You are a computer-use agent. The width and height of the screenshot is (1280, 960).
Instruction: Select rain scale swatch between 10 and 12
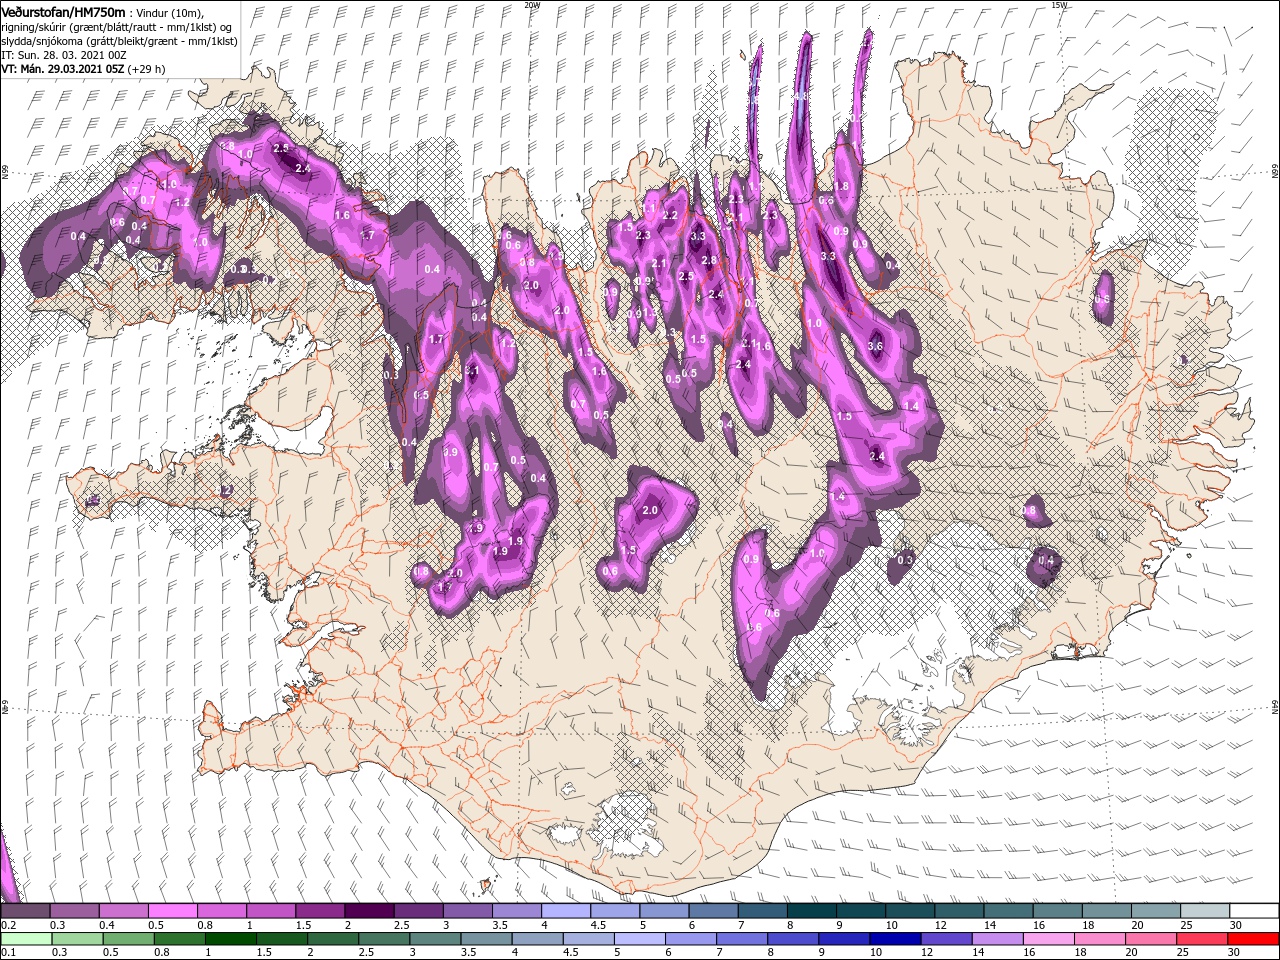coord(896,939)
